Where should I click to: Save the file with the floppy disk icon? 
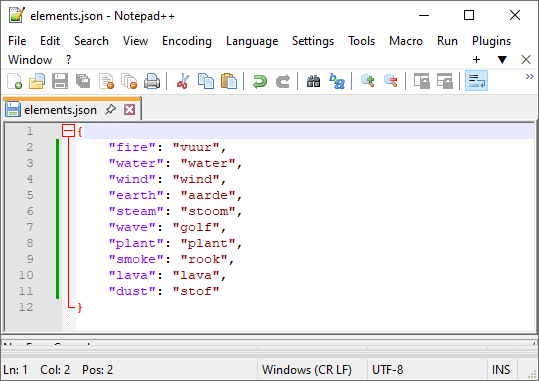tap(60, 81)
